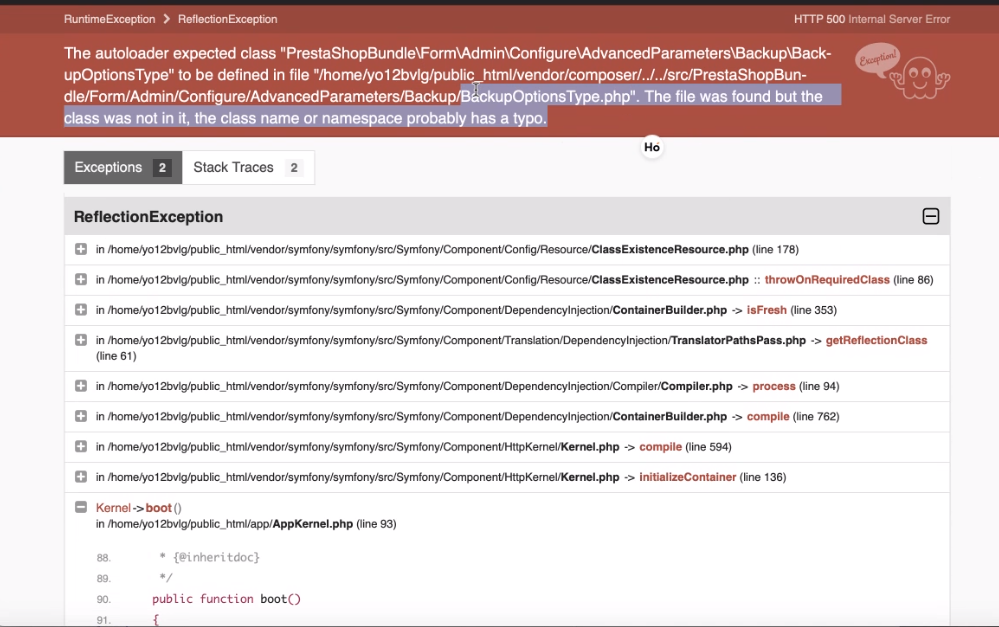The image size is (999, 627).
Task: Click the isFresh method name
Action: click(x=766, y=310)
